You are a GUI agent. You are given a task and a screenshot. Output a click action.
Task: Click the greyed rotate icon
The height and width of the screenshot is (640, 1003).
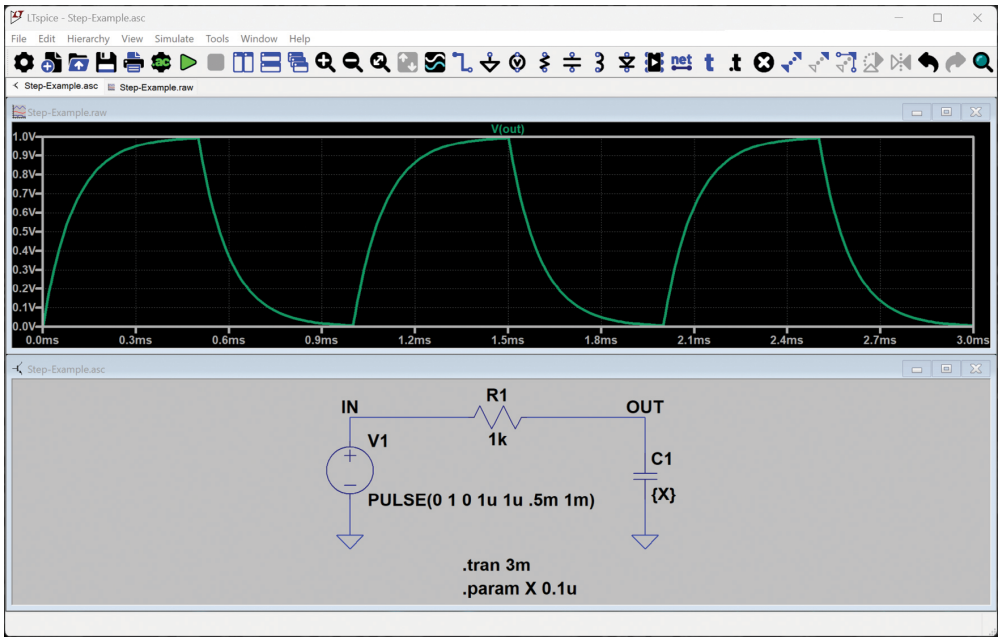873,63
